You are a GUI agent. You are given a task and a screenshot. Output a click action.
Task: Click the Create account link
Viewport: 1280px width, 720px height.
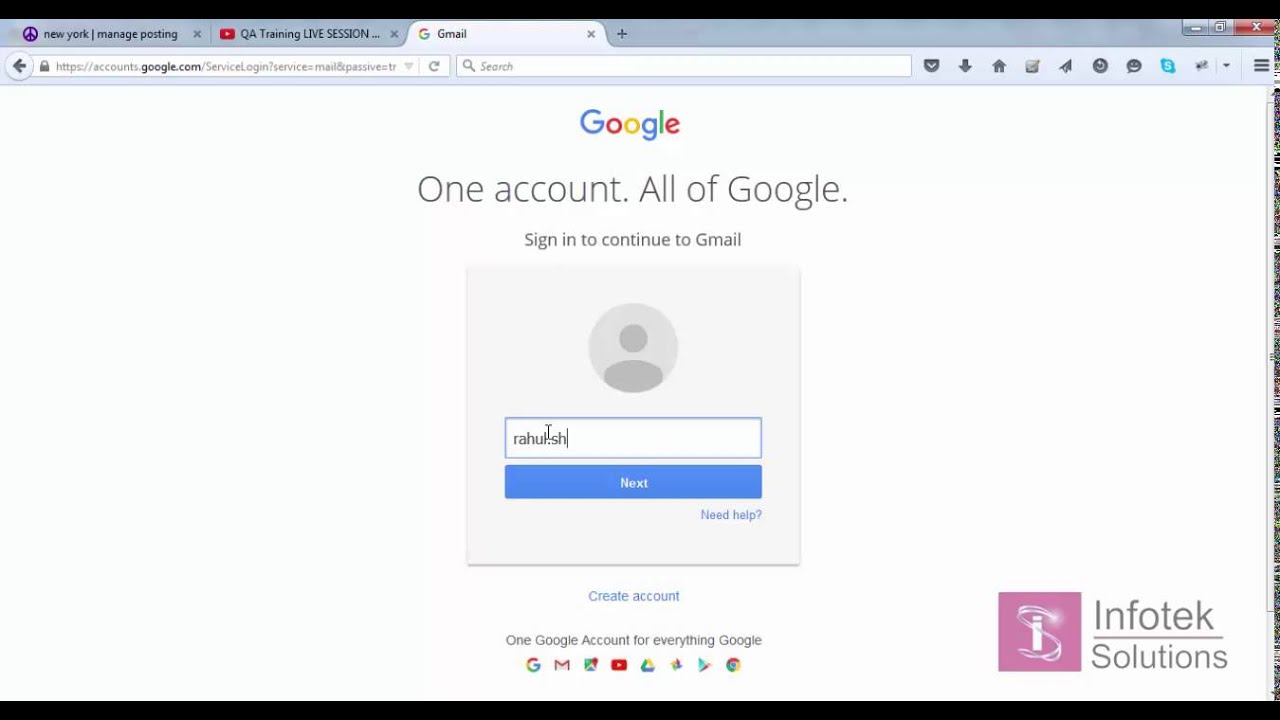click(x=634, y=596)
